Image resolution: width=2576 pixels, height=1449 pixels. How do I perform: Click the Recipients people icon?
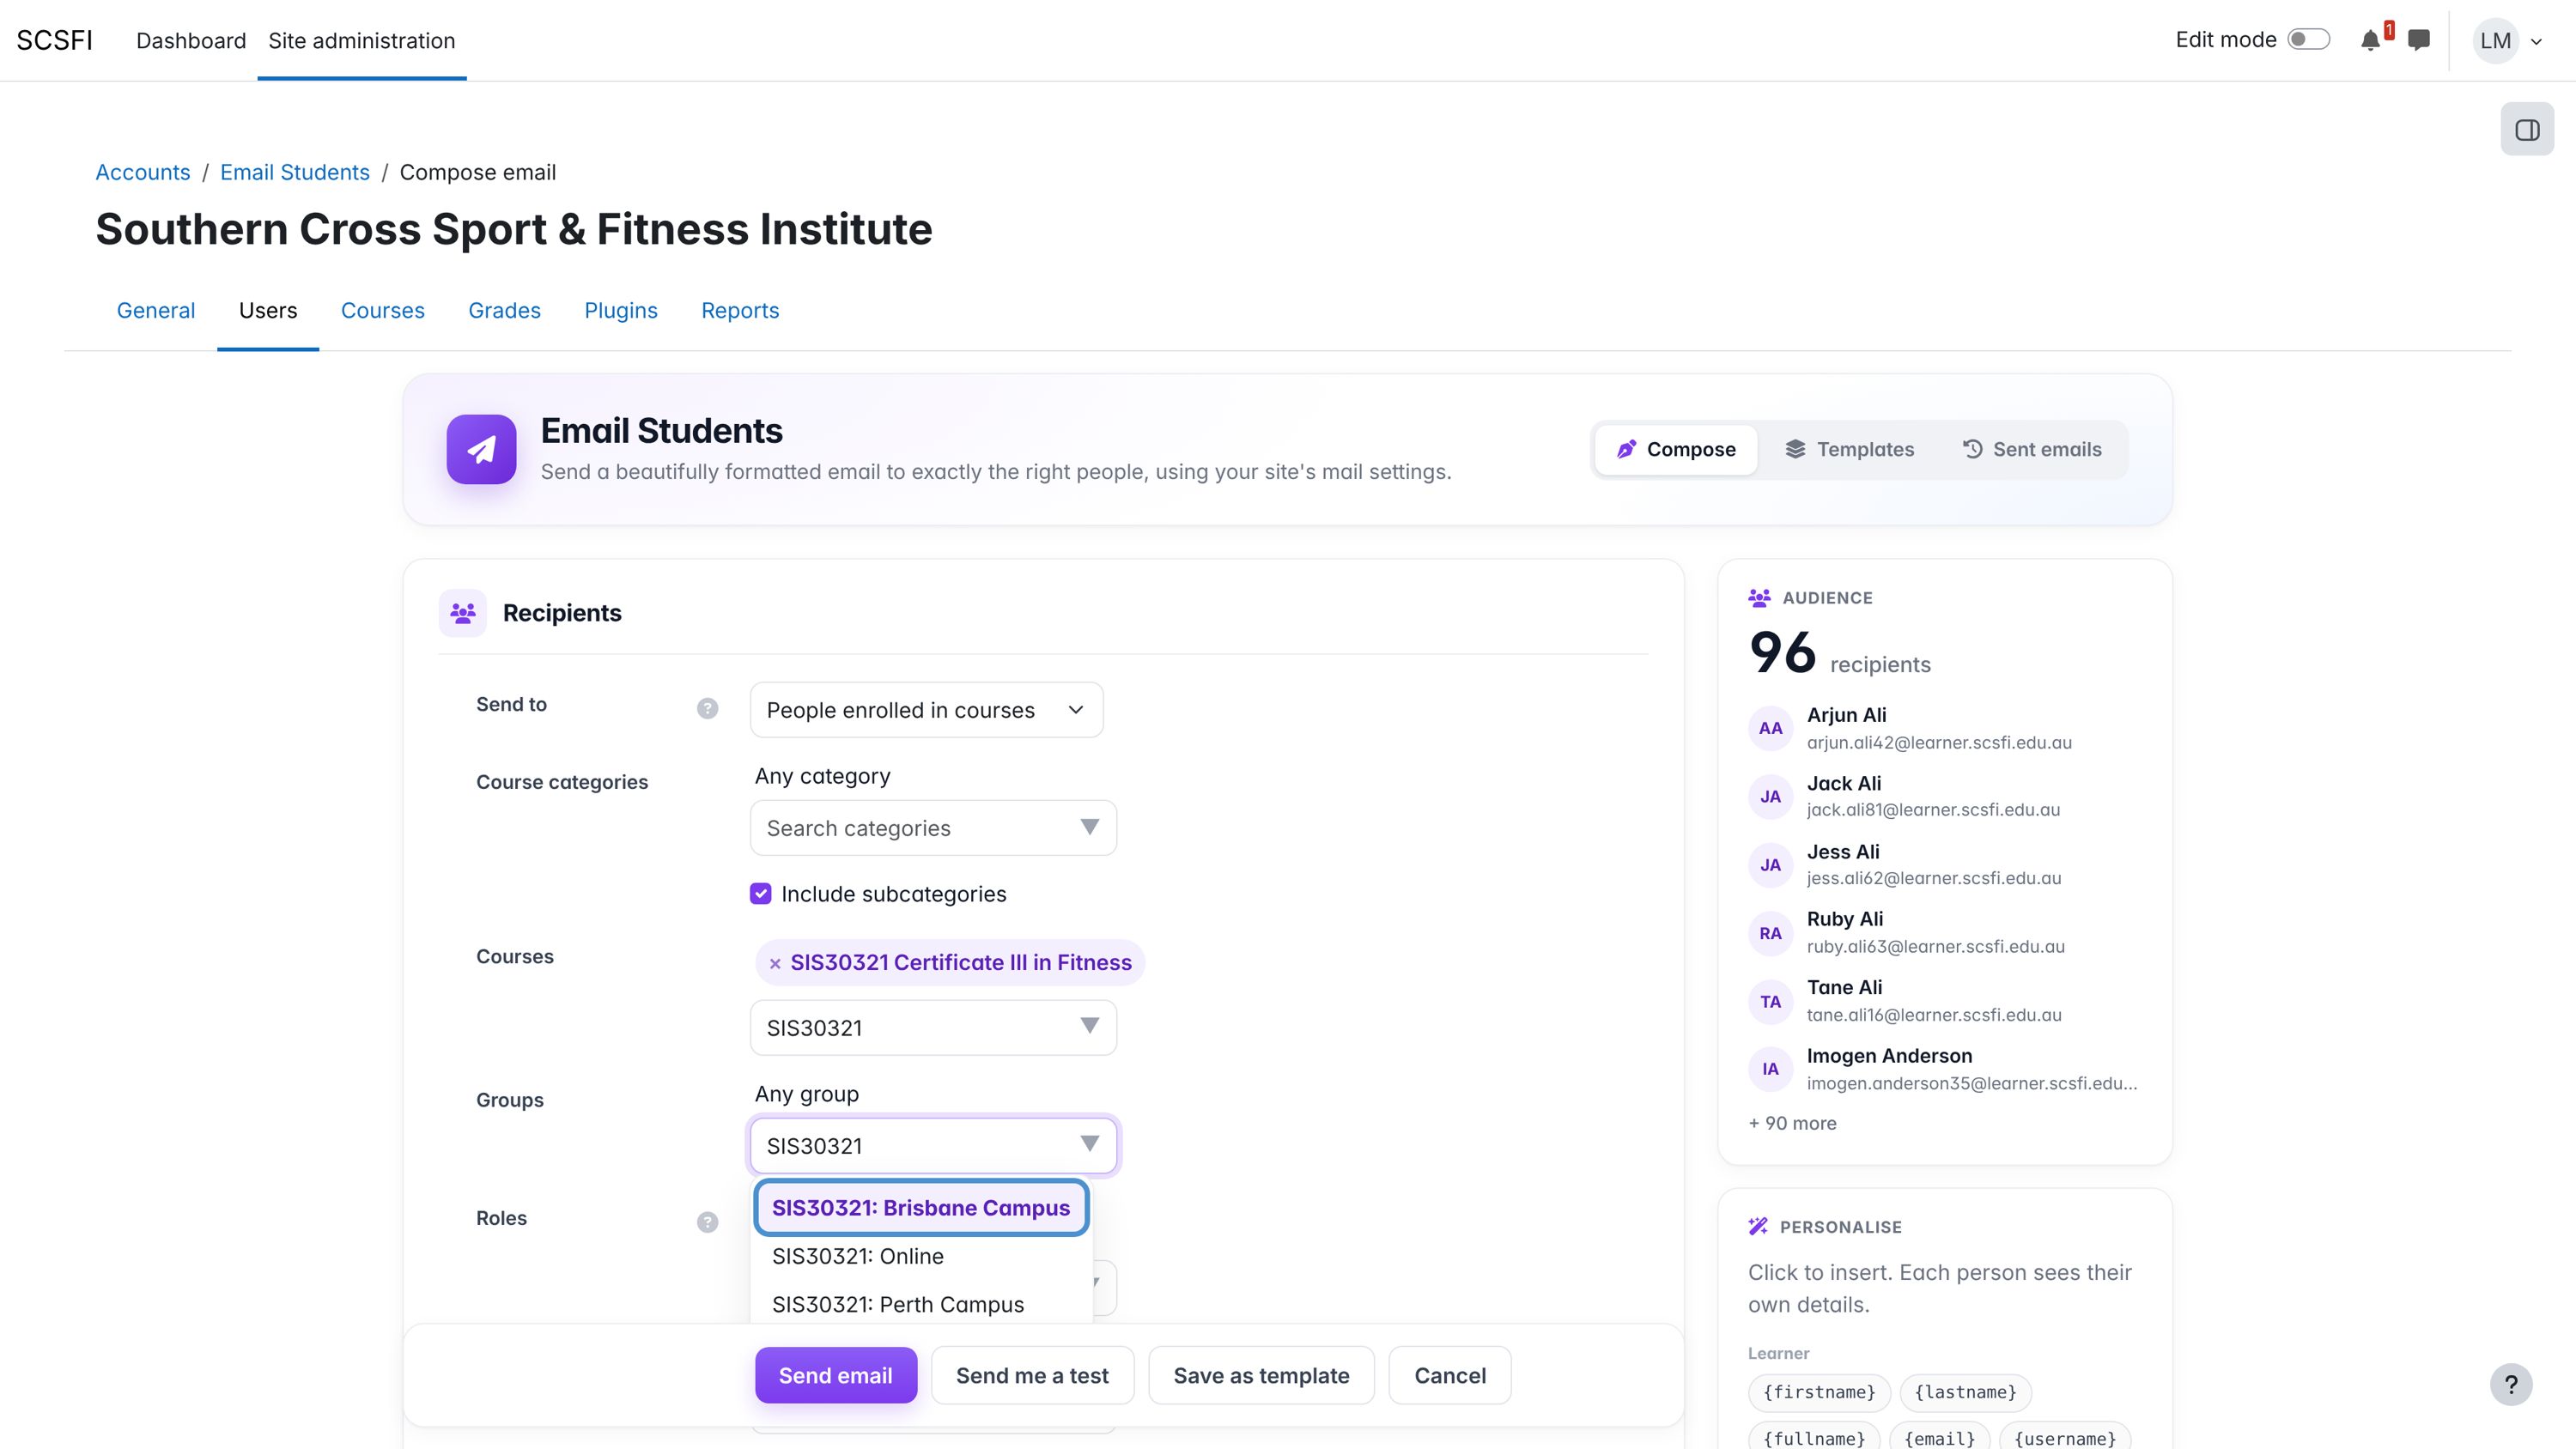point(462,613)
